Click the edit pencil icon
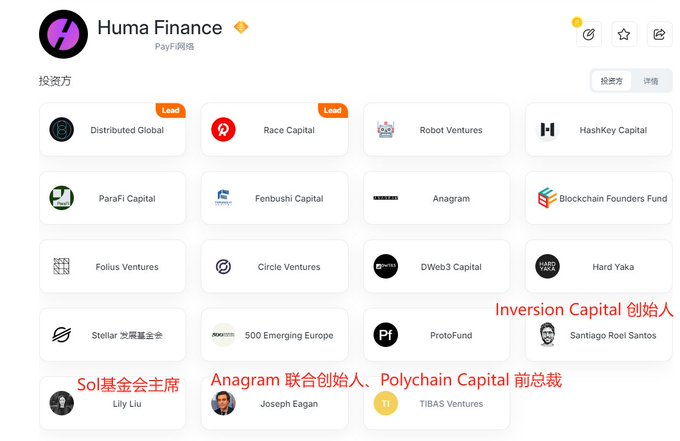Viewport: 680px width, 441px height. 588,34
